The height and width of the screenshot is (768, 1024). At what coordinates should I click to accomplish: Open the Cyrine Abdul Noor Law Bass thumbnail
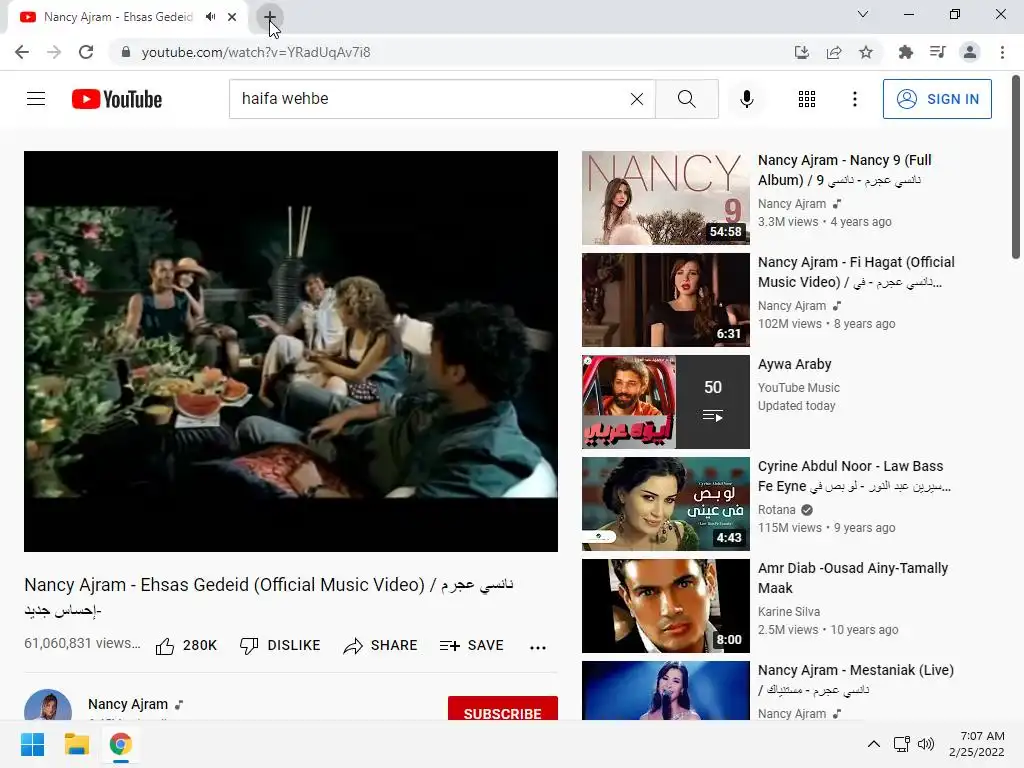pyautogui.click(x=665, y=504)
